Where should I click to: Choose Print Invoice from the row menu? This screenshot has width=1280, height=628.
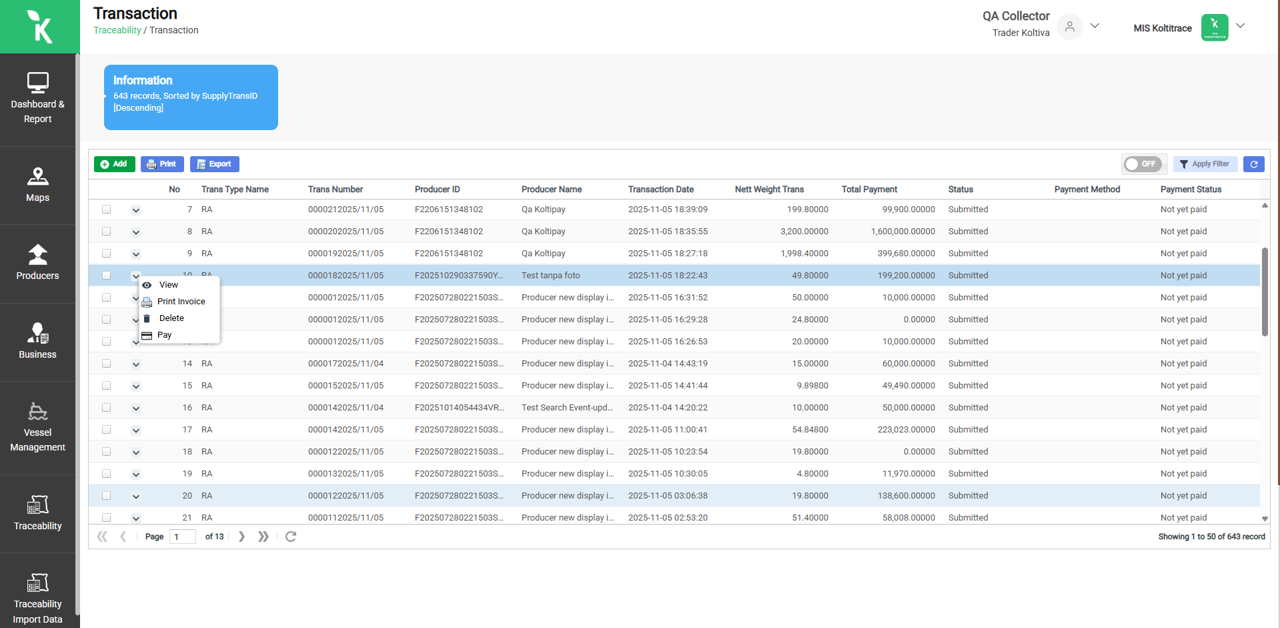coord(179,301)
